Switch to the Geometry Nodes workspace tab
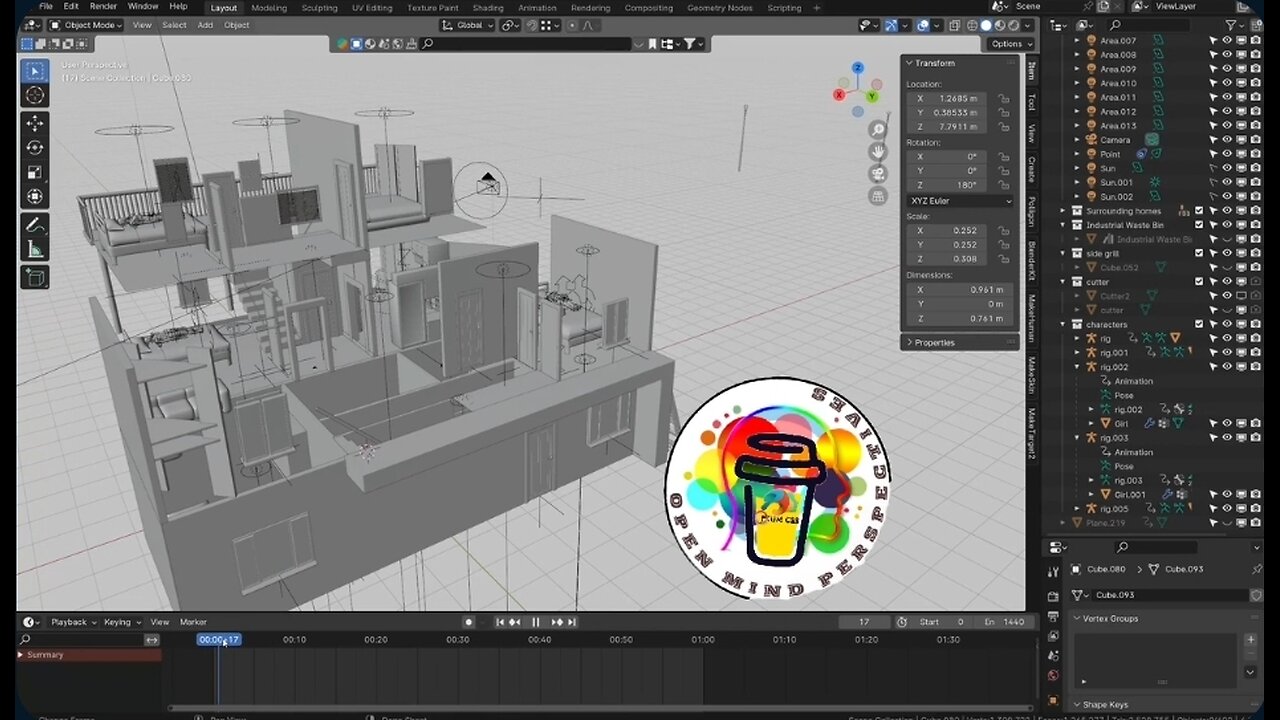The width and height of the screenshot is (1280, 720). pyautogui.click(x=720, y=7)
